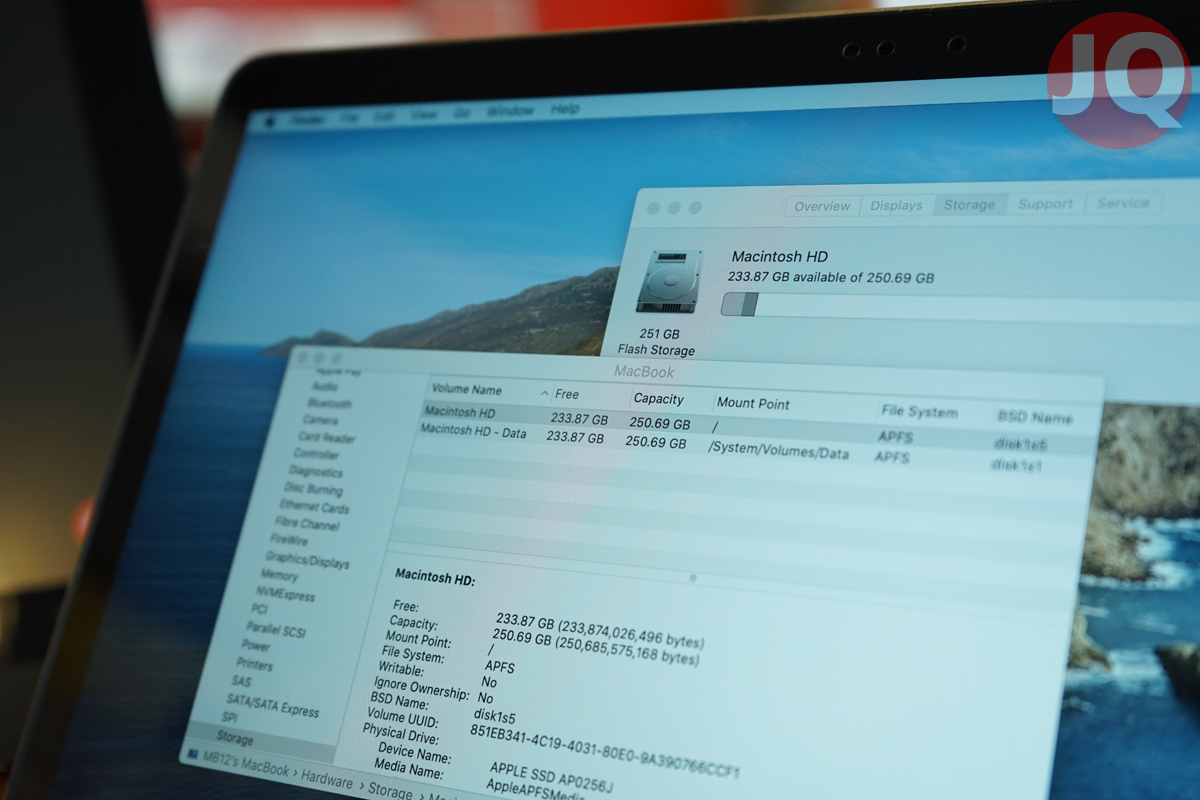Select Diagnostics in the sidebar
The image size is (1200, 800).
(x=316, y=471)
